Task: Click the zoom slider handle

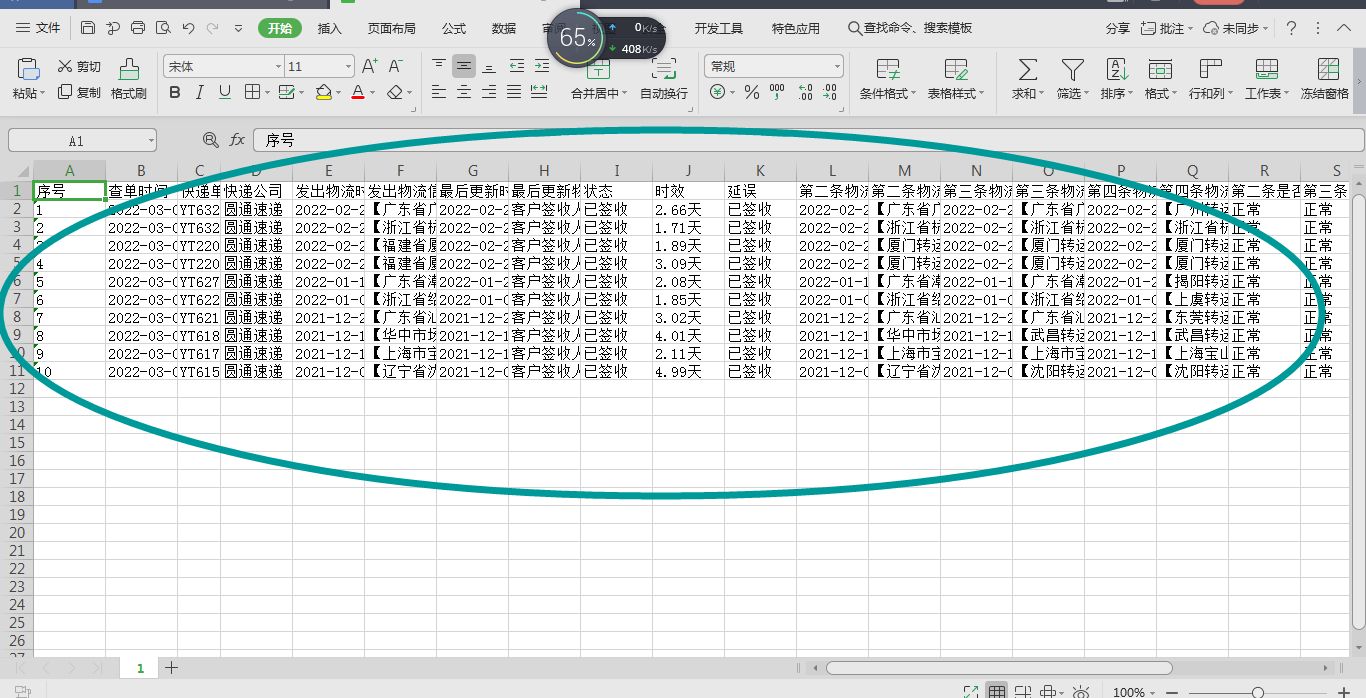Action: [1257, 692]
